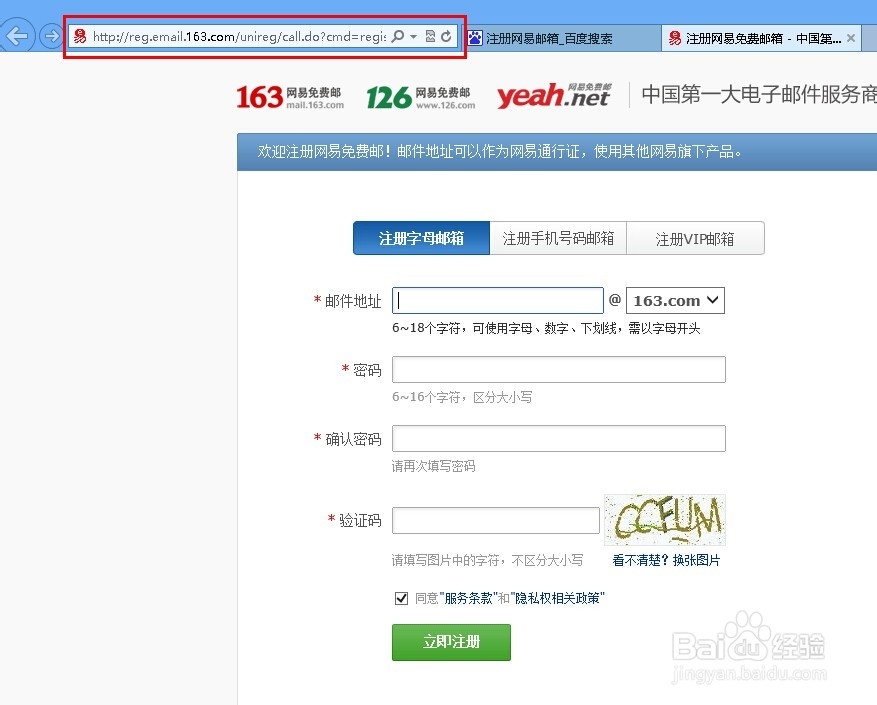
Task: Click the 请再次填写密码 hint text
Action: point(433,466)
